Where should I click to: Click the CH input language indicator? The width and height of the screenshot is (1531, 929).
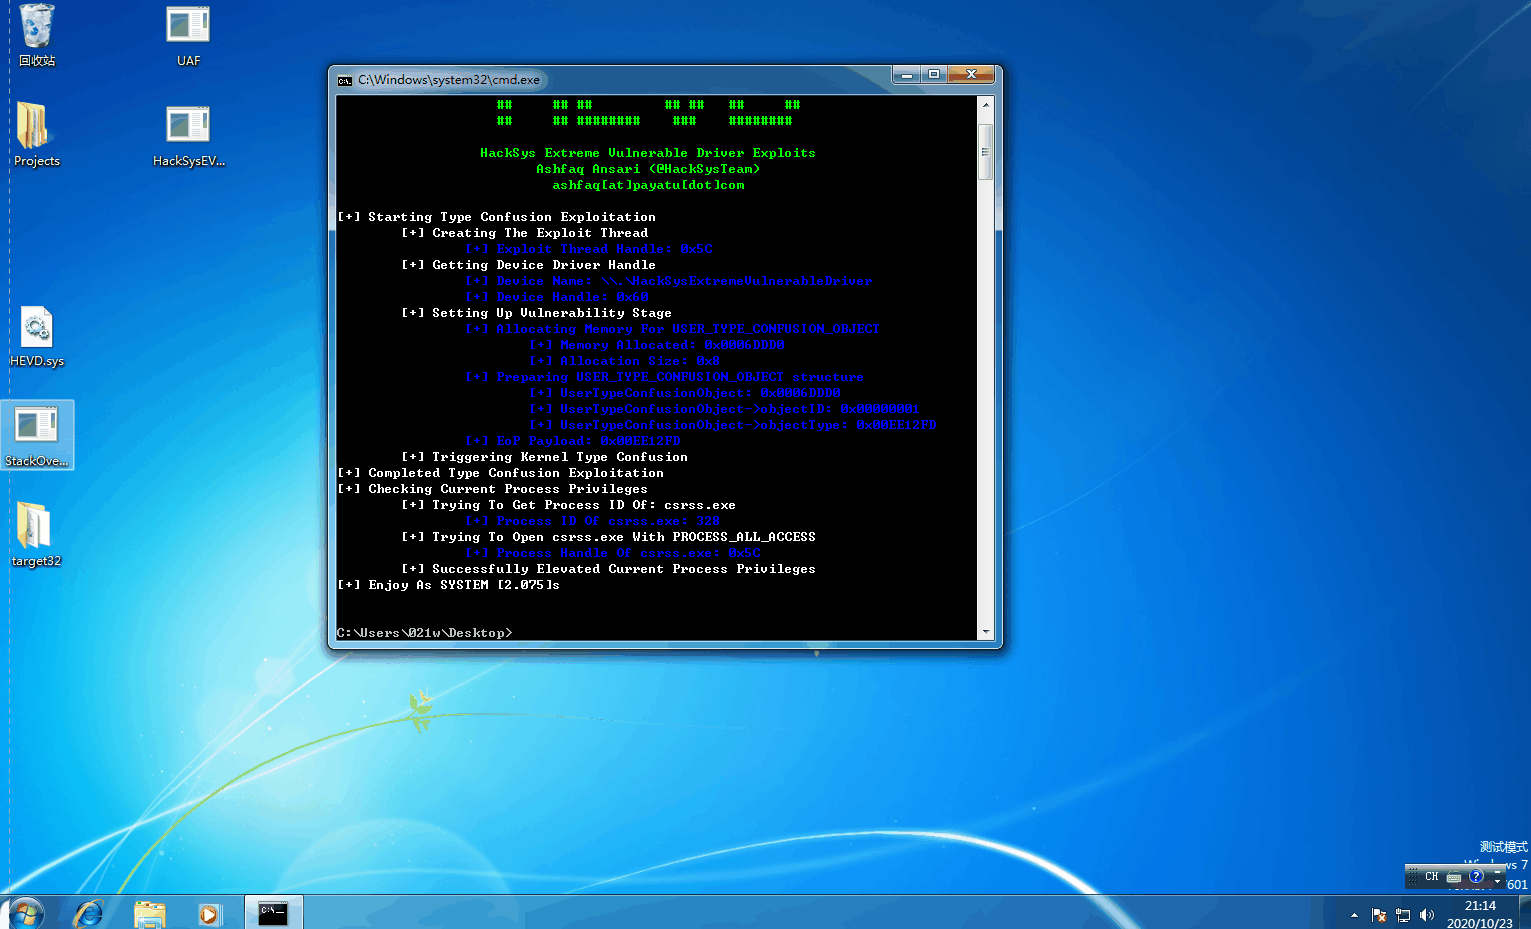1432,877
